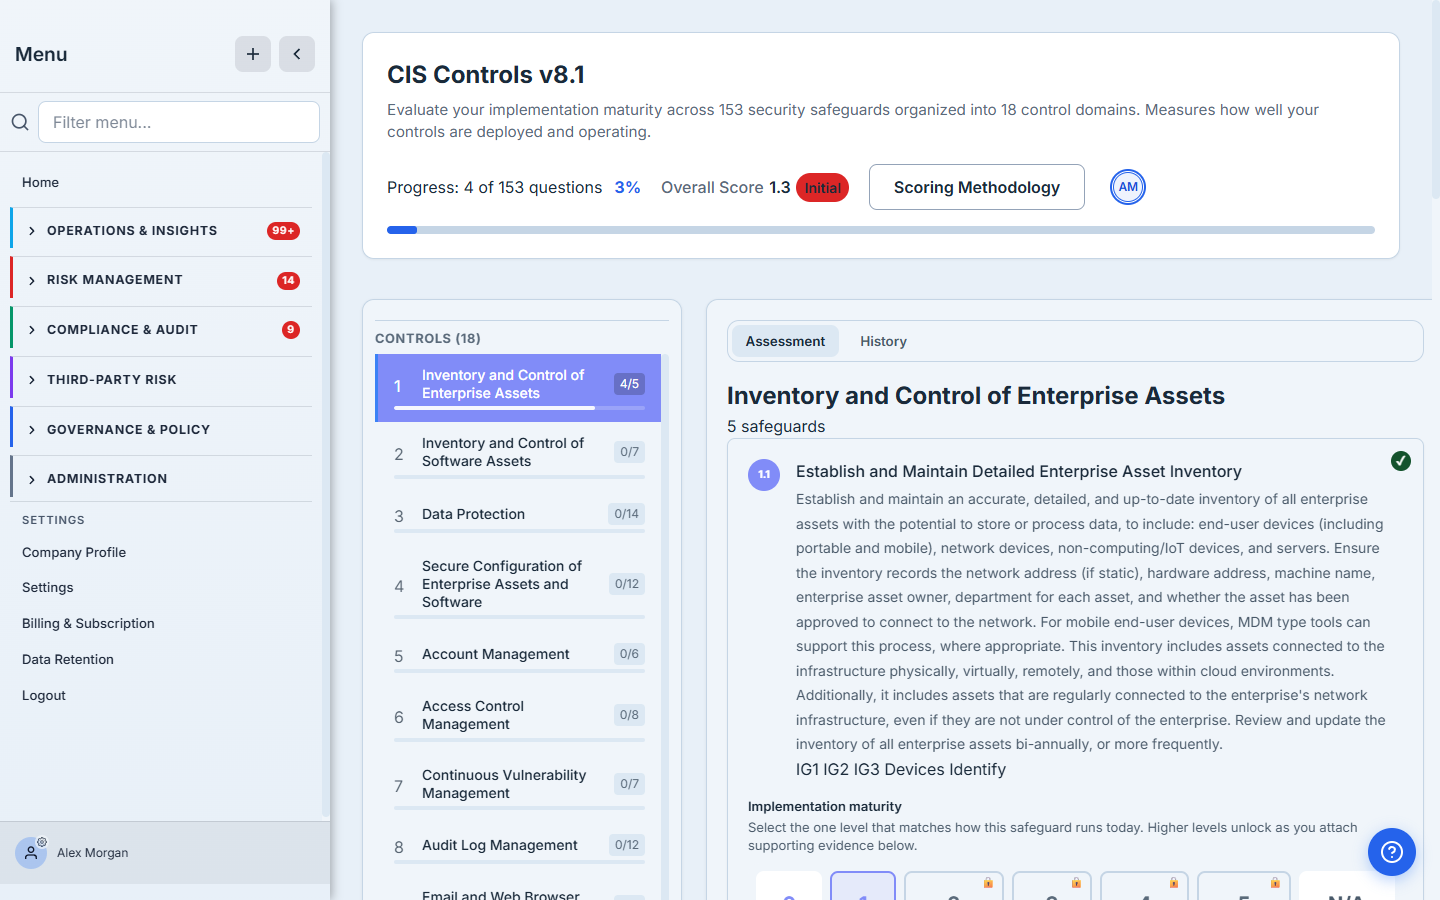Image resolution: width=1440 pixels, height=900 pixels.
Task: Click the AM avatar badge in header
Action: tap(1128, 187)
